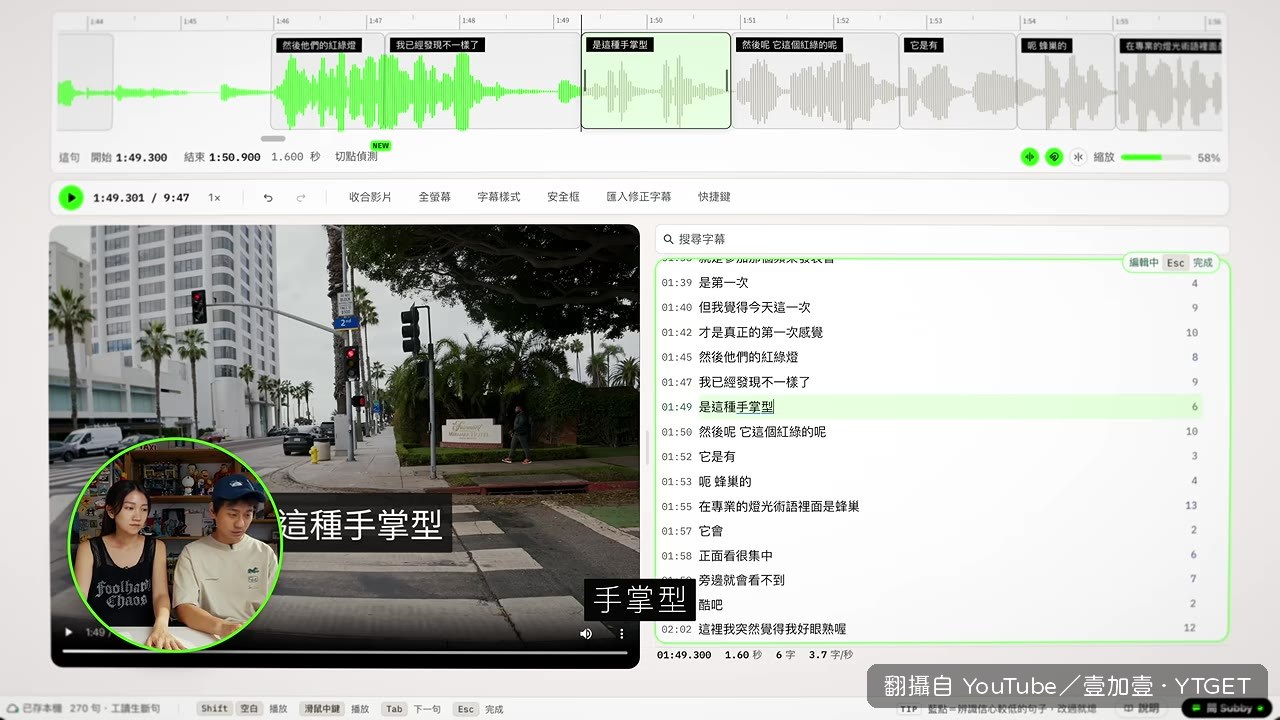Open the 1× playback speed selector
Viewport: 1280px width, 720px height.
(x=214, y=198)
